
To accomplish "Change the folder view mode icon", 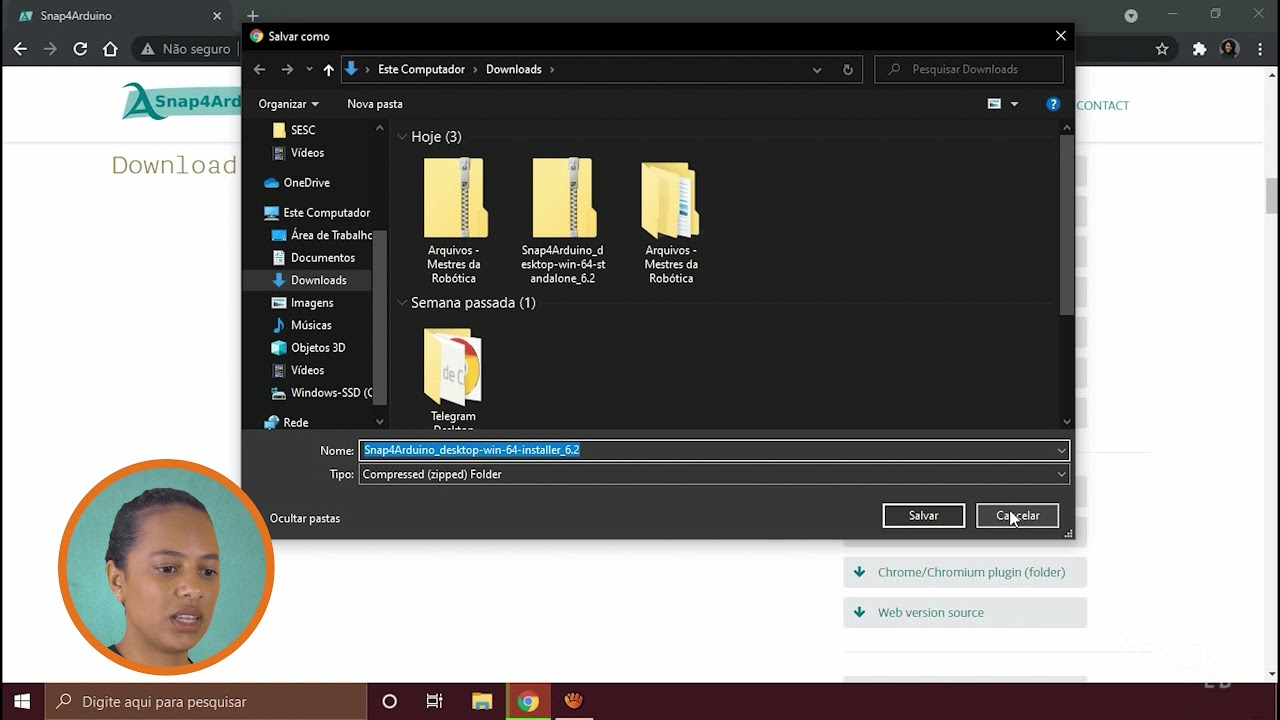I will tap(994, 104).
